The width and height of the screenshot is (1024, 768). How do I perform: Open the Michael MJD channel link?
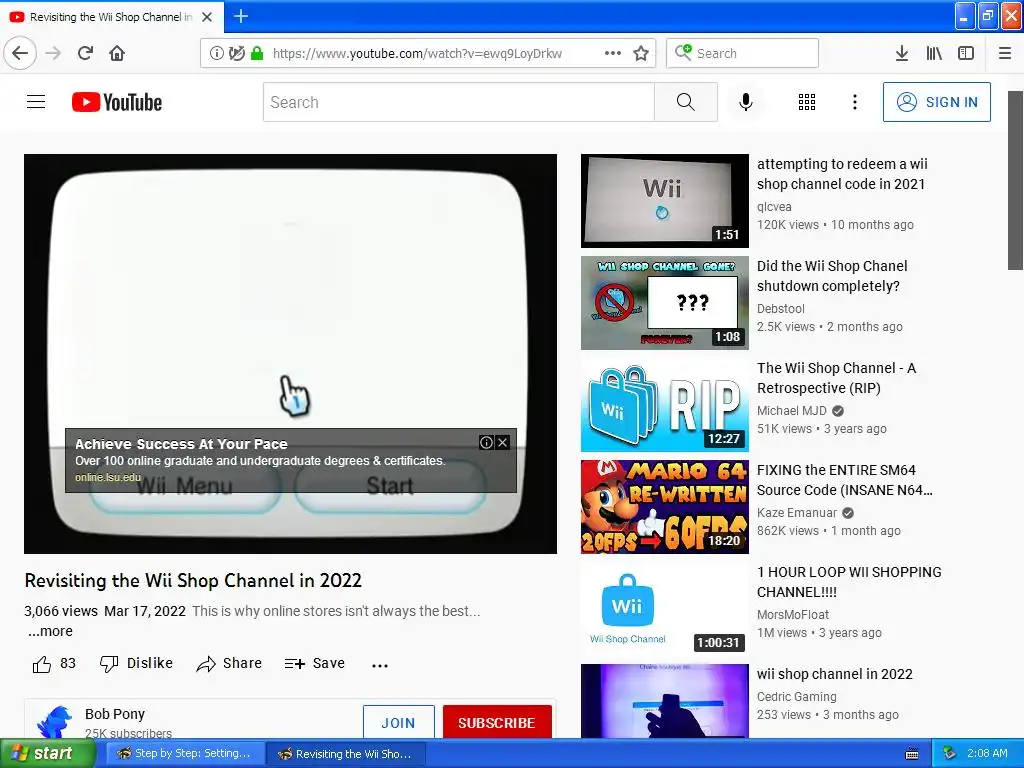point(792,411)
